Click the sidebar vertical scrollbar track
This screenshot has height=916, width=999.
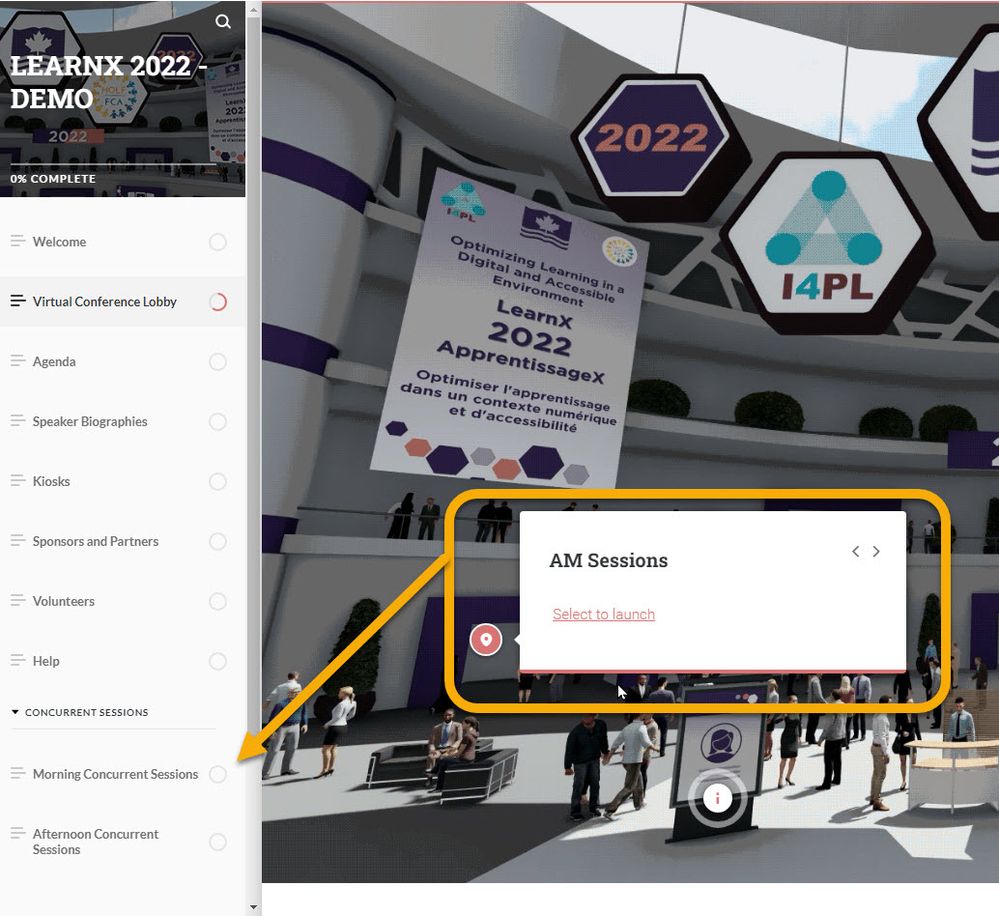254,459
